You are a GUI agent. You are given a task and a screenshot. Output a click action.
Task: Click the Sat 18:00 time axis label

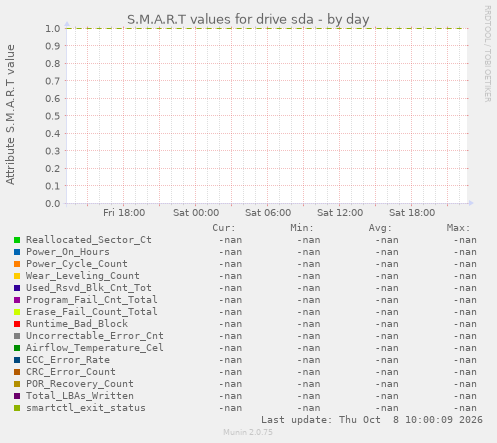[412, 213]
